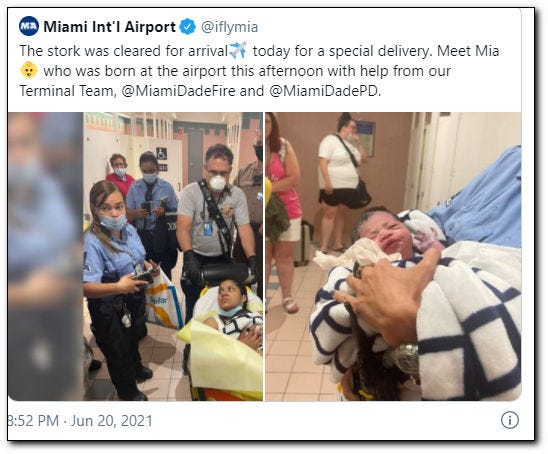Open the @MiamiDadeFire mention
Viewport: 548px width, 454px height.
click(179, 91)
